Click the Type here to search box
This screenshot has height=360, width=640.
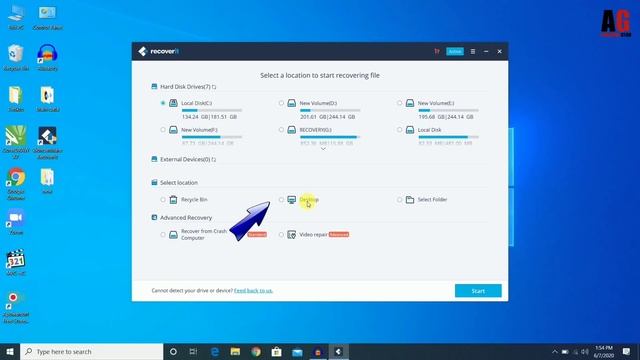pos(91,352)
